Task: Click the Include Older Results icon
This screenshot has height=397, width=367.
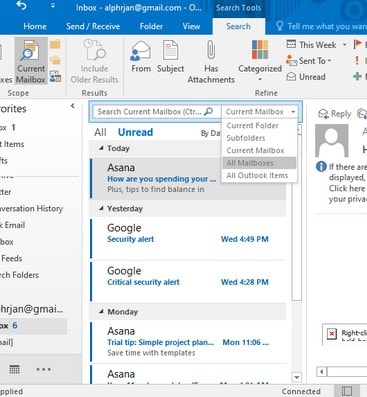Action: pyautogui.click(x=94, y=61)
